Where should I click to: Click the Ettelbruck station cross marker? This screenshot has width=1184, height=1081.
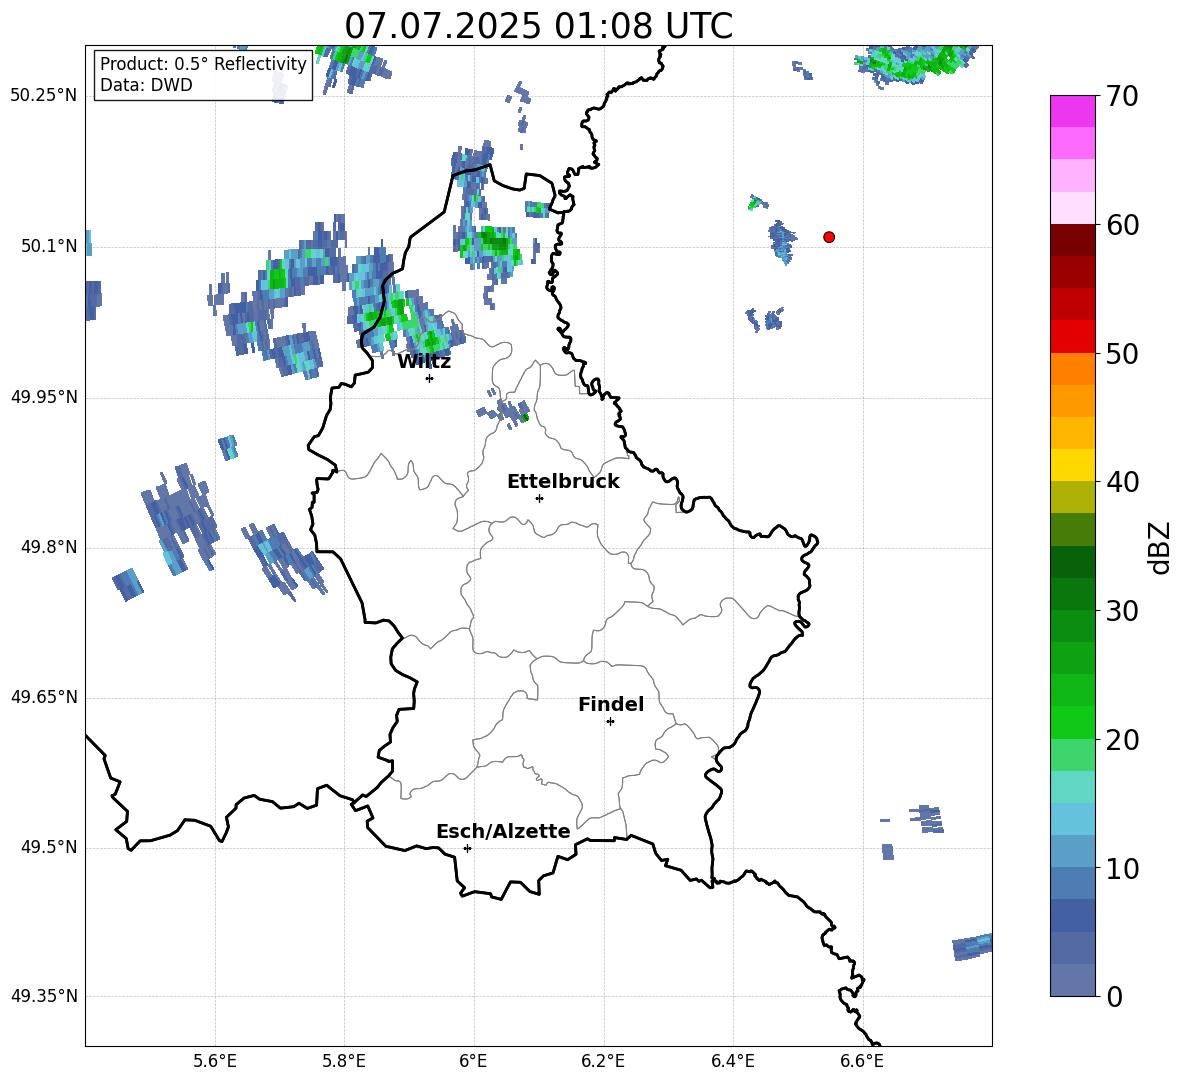tap(539, 498)
